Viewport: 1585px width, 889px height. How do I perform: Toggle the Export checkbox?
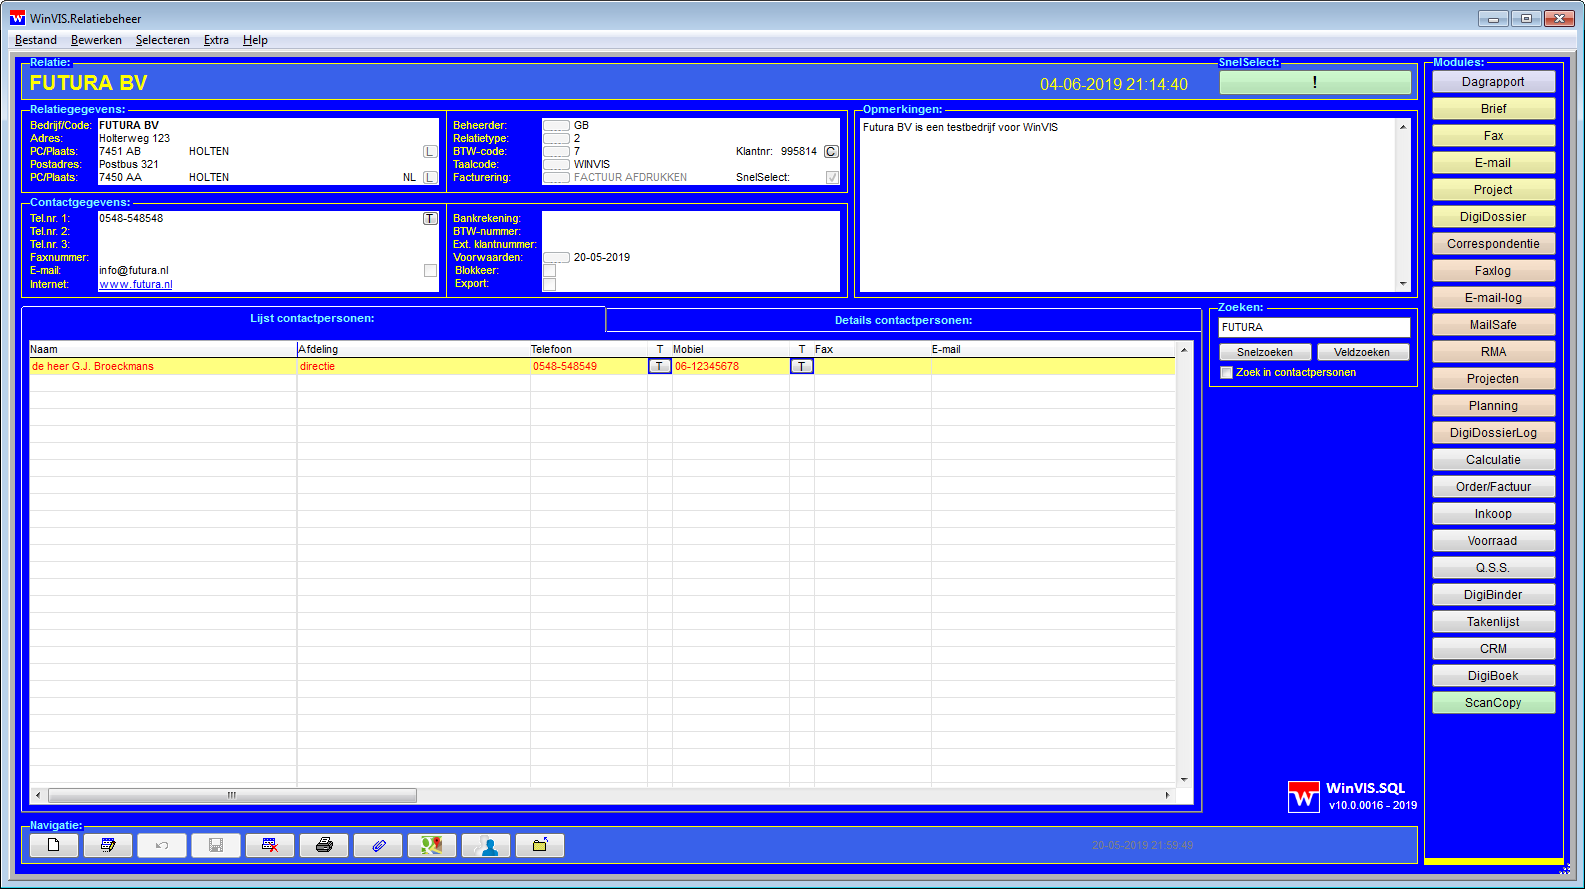pos(549,284)
